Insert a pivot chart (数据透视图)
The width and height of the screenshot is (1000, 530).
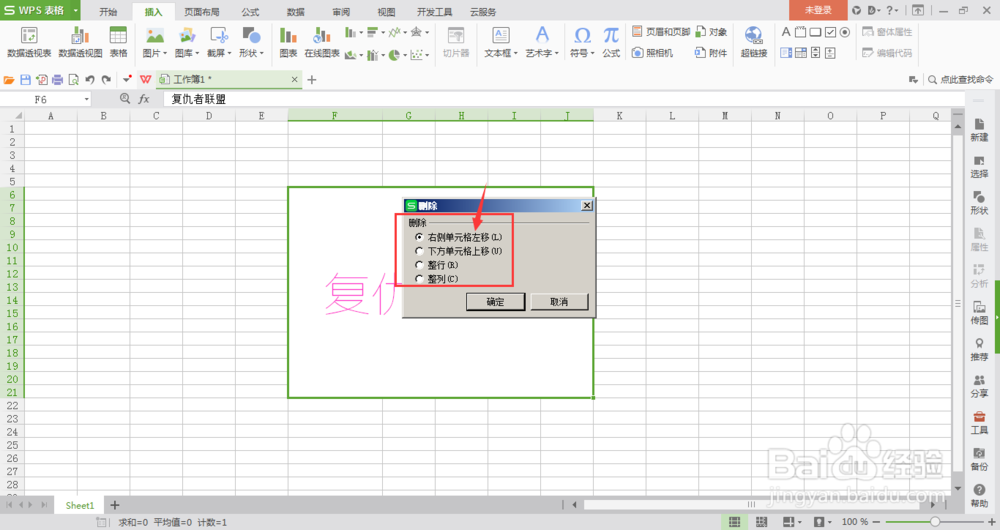pyautogui.click(x=80, y=42)
